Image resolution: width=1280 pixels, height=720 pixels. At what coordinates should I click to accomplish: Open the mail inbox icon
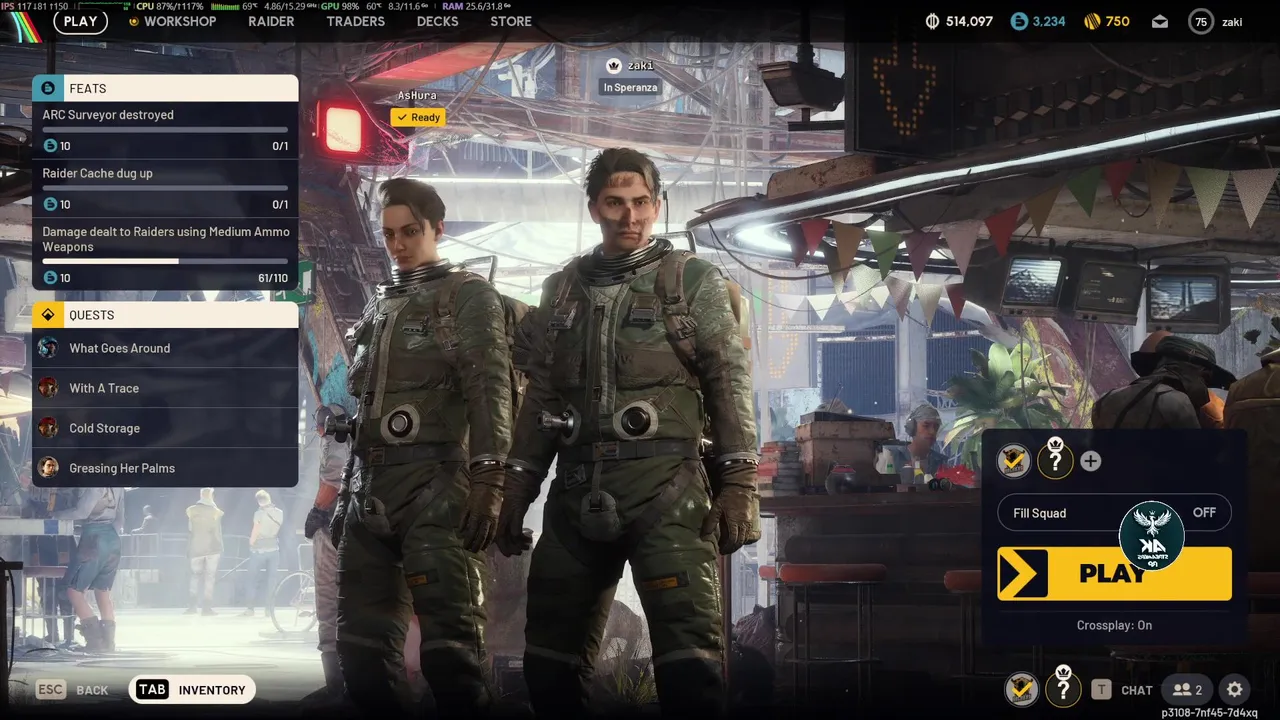[x=1160, y=21]
